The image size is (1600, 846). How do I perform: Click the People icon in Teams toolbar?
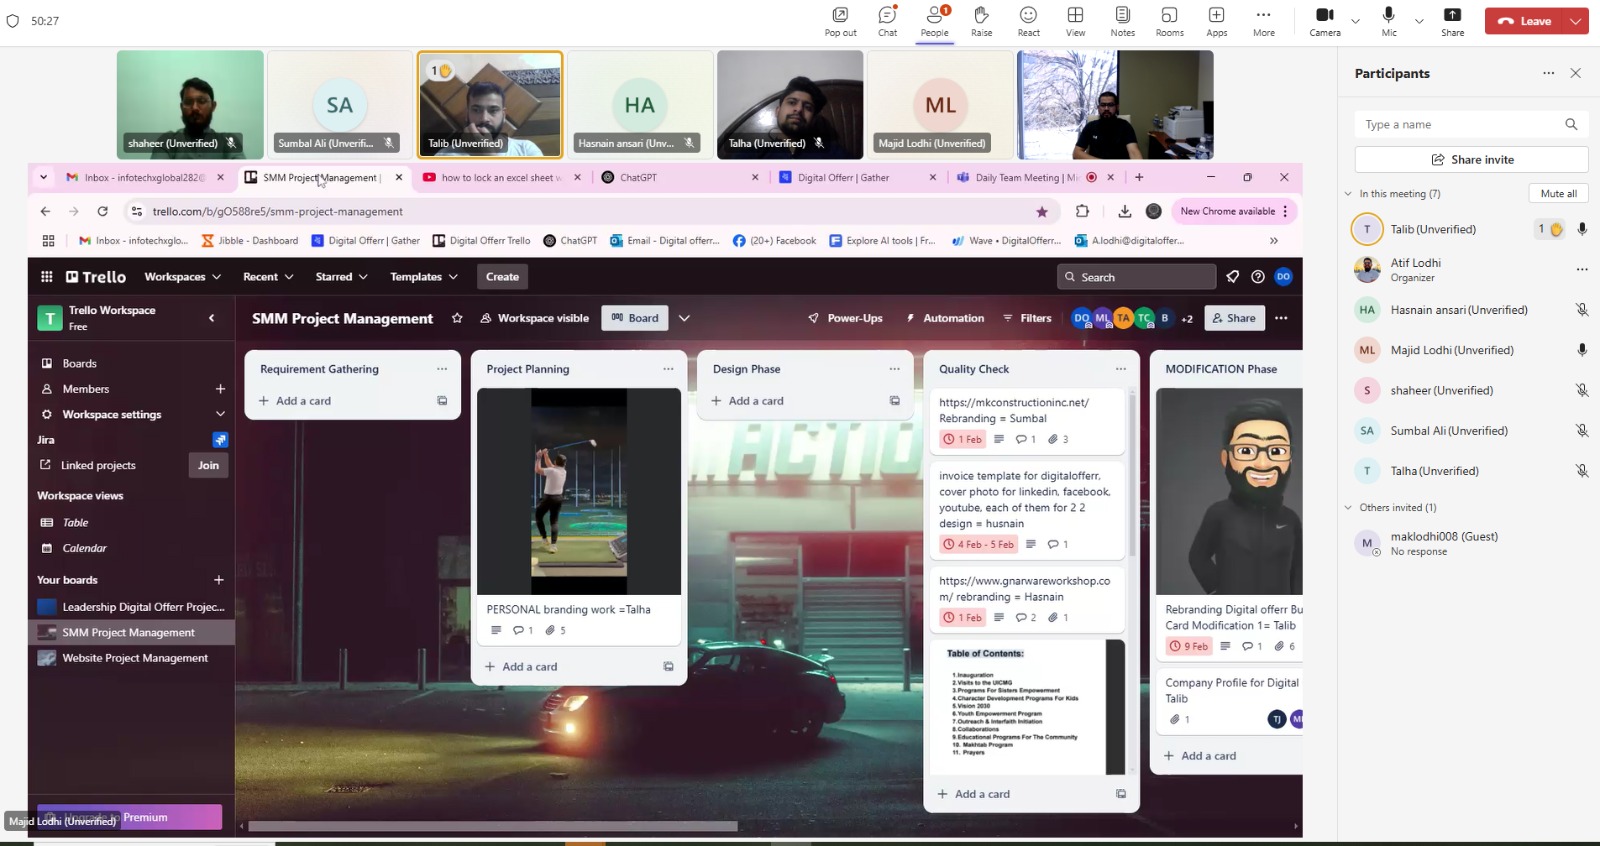point(935,20)
